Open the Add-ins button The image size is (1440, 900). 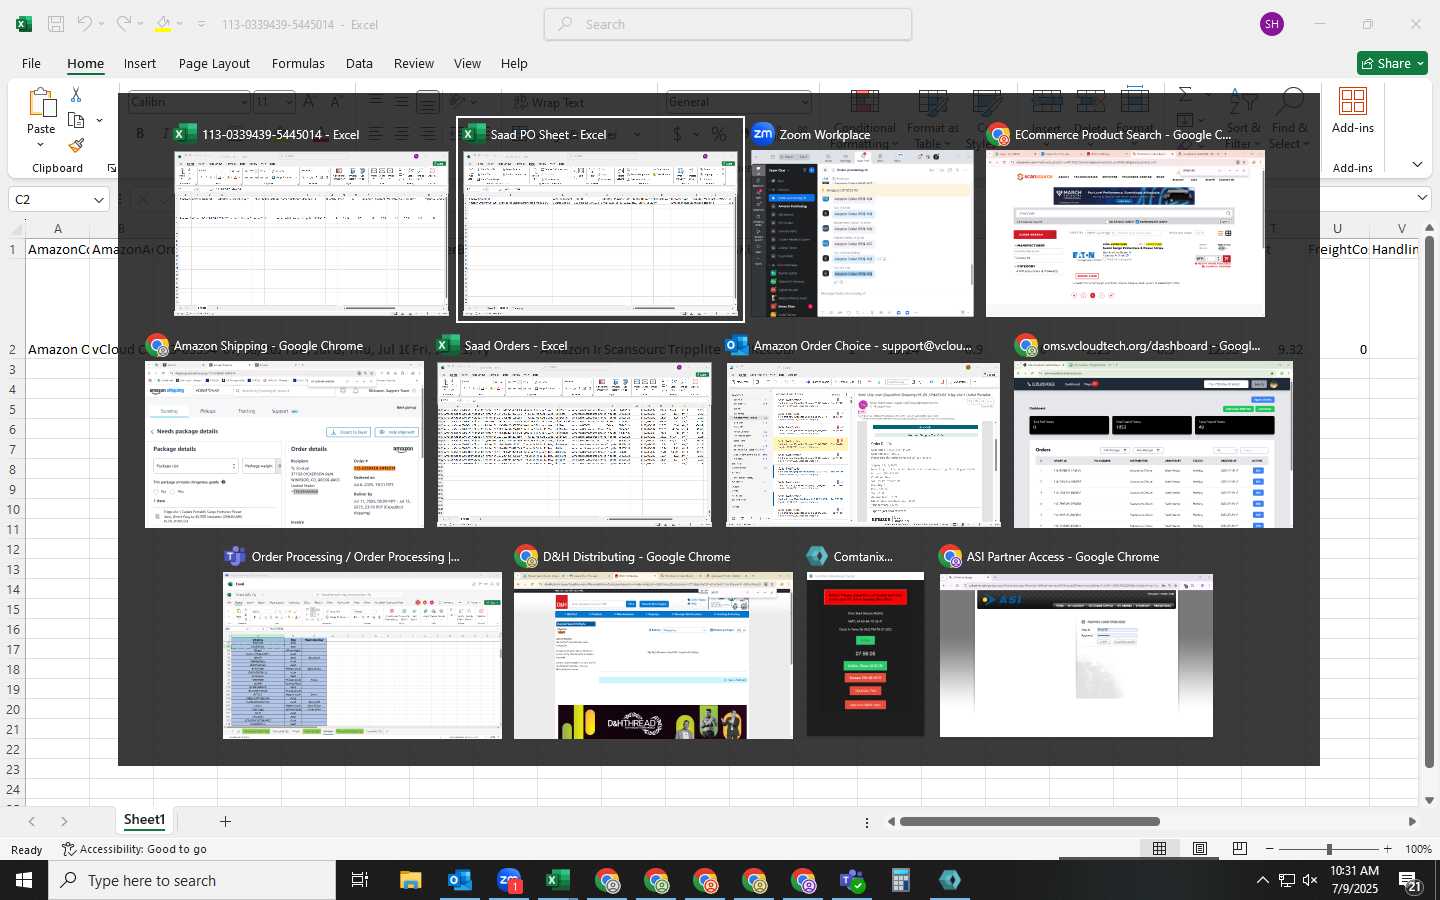[x=1353, y=110]
